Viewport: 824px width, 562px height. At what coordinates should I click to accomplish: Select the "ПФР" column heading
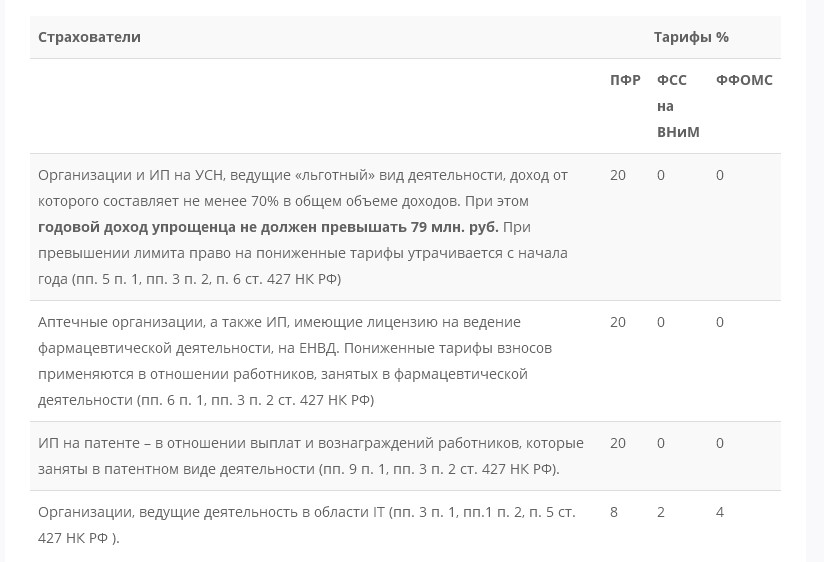click(625, 80)
